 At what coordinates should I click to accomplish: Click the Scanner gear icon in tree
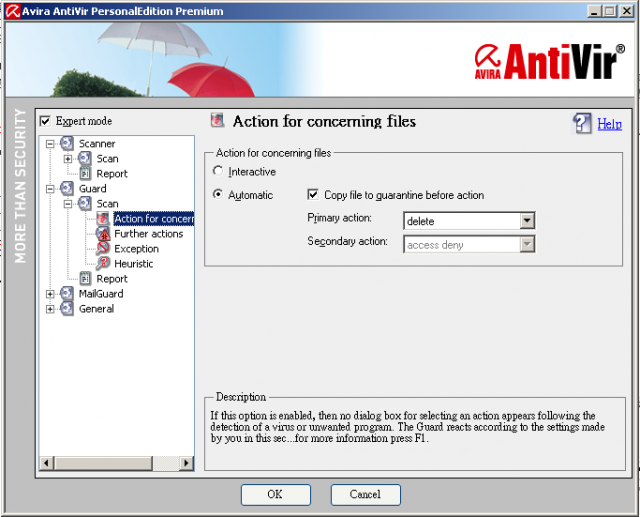pyautogui.click(x=67, y=143)
